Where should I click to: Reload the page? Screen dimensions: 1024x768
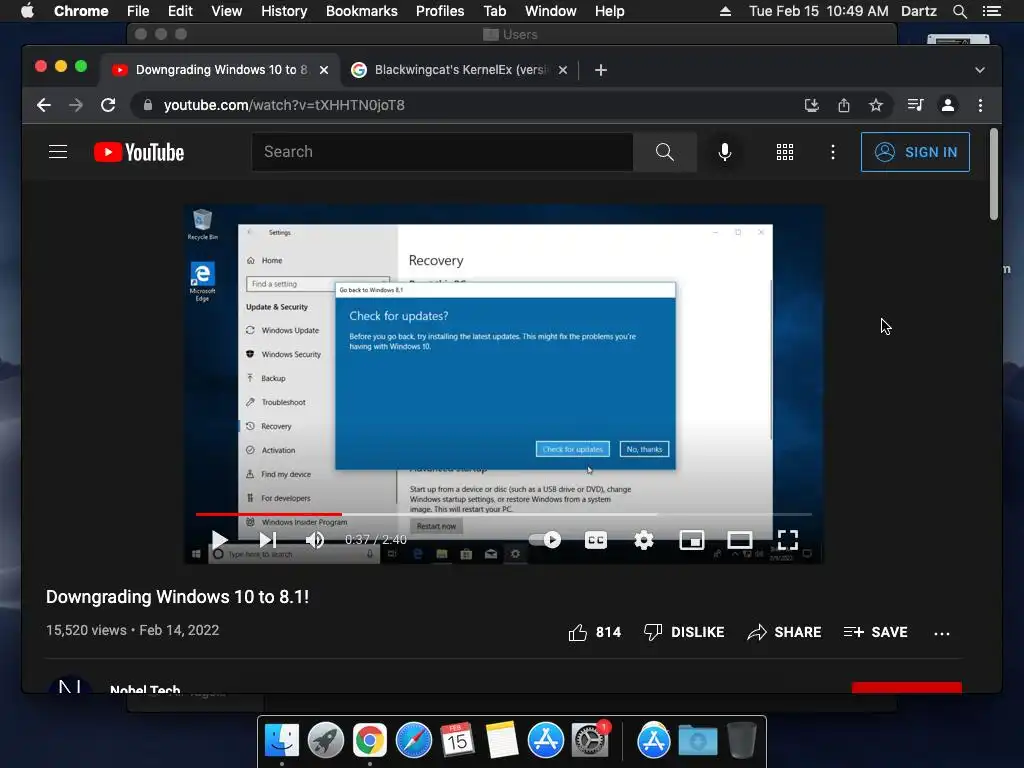tap(108, 105)
